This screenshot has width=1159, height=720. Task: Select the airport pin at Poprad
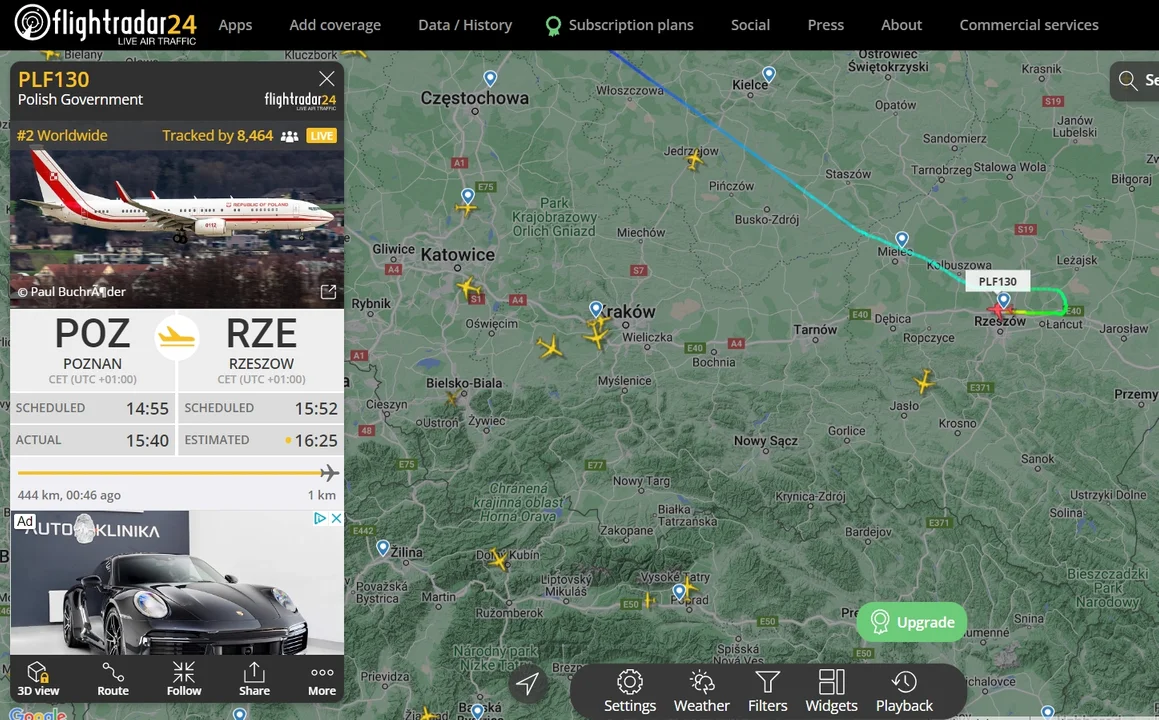(x=679, y=591)
